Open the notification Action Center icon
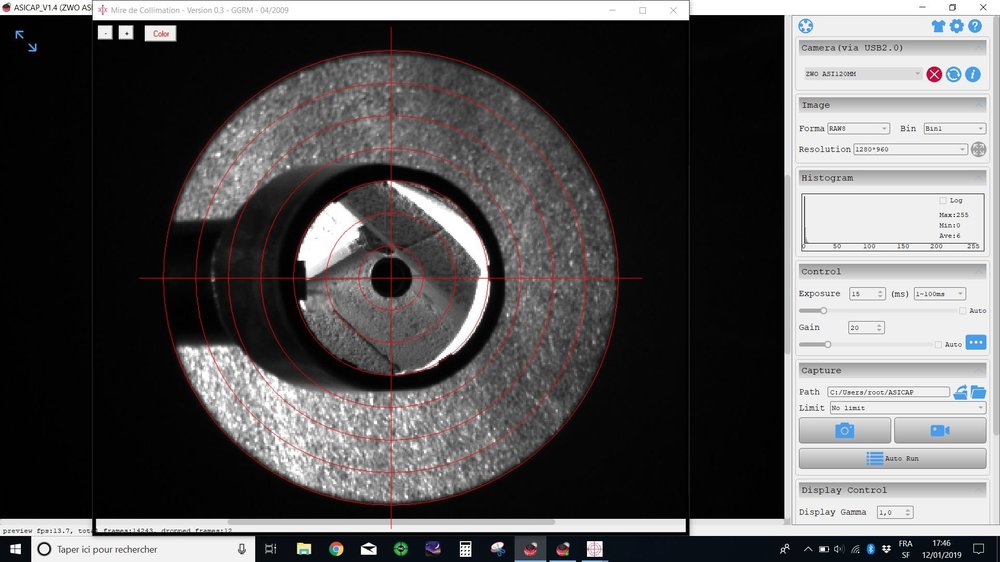Screen dimensions: 1000x562 (x=978, y=549)
